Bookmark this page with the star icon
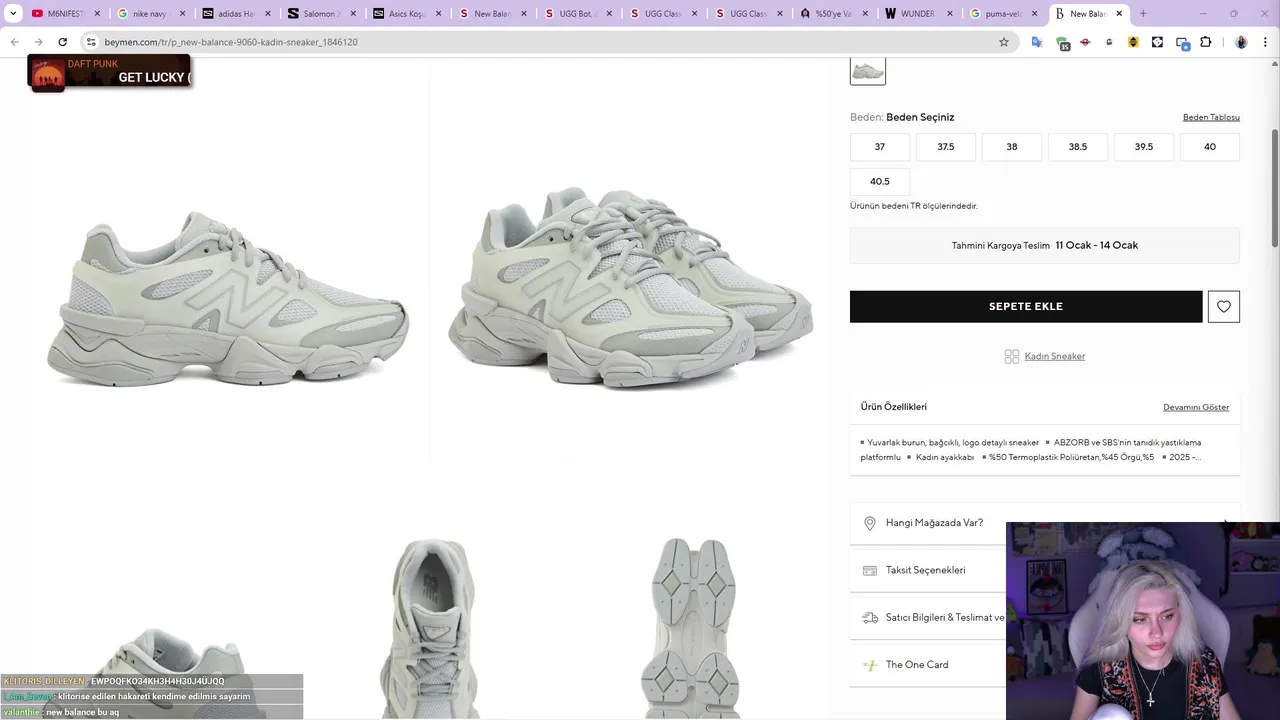Image resolution: width=1280 pixels, height=720 pixels. (x=1004, y=42)
